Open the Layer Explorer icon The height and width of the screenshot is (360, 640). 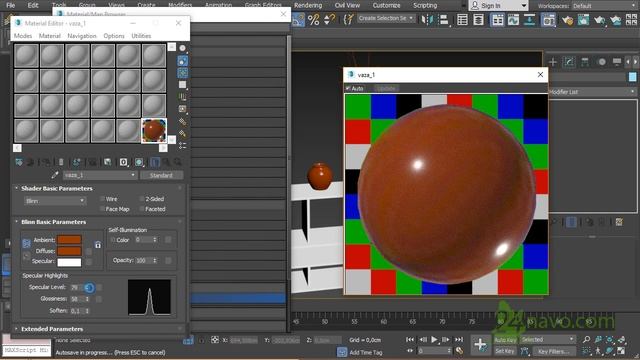[478, 19]
